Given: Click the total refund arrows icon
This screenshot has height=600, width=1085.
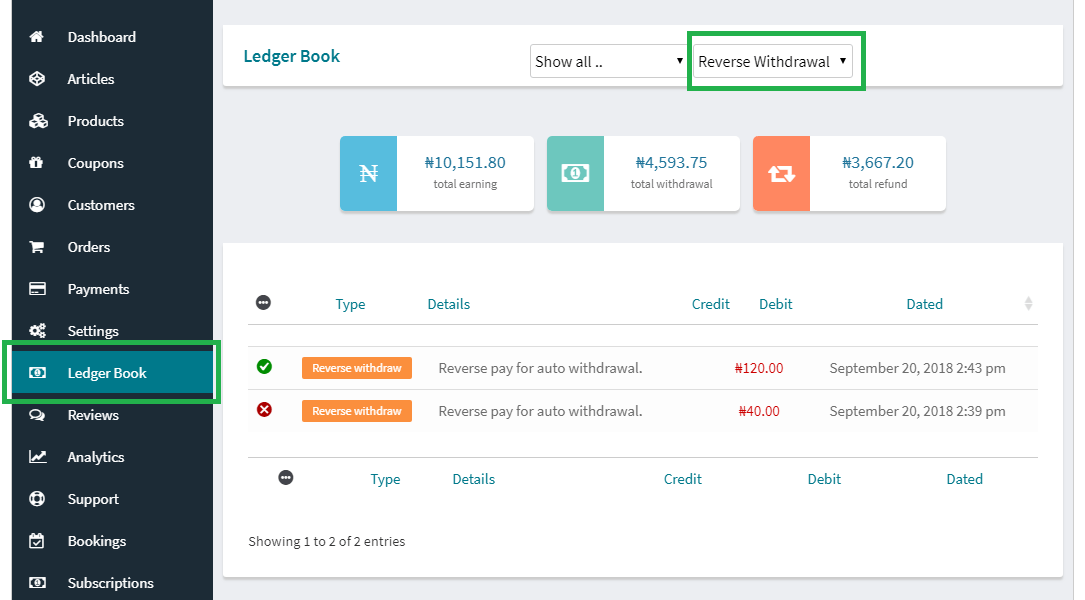Looking at the screenshot, I should point(781,173).
